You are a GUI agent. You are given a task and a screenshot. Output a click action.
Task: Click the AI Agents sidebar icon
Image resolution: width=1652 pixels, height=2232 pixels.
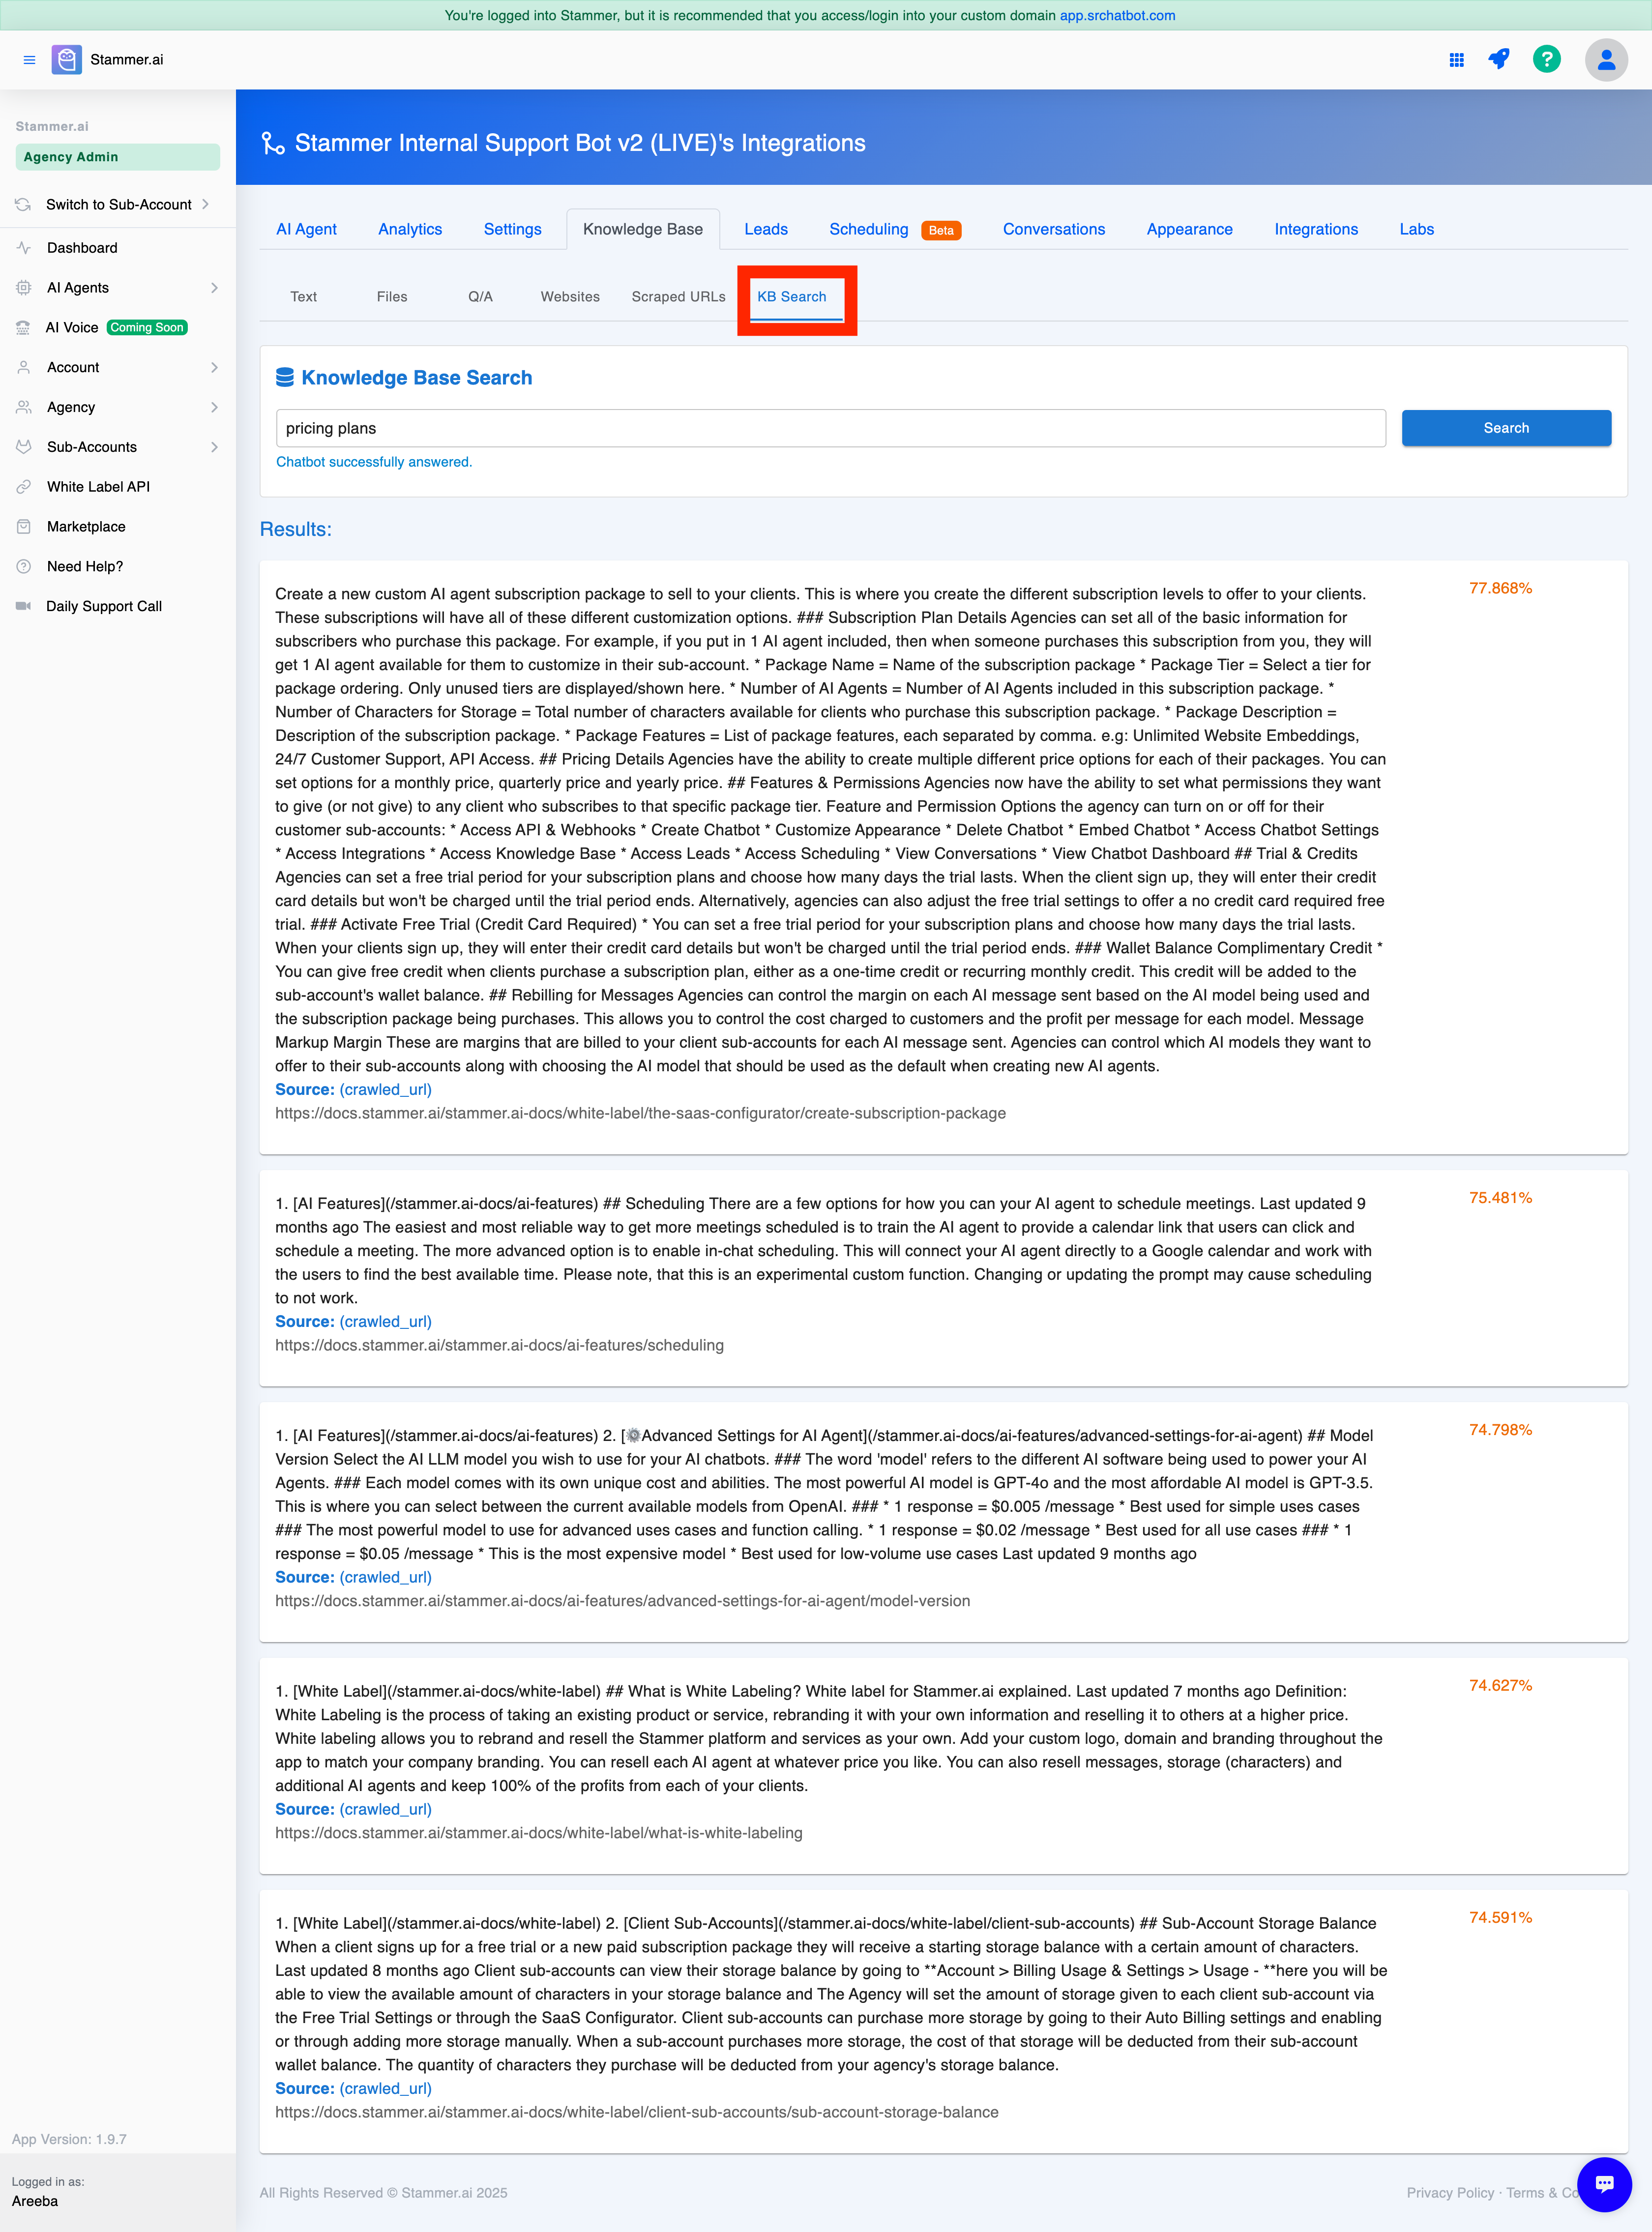point(24,288)
